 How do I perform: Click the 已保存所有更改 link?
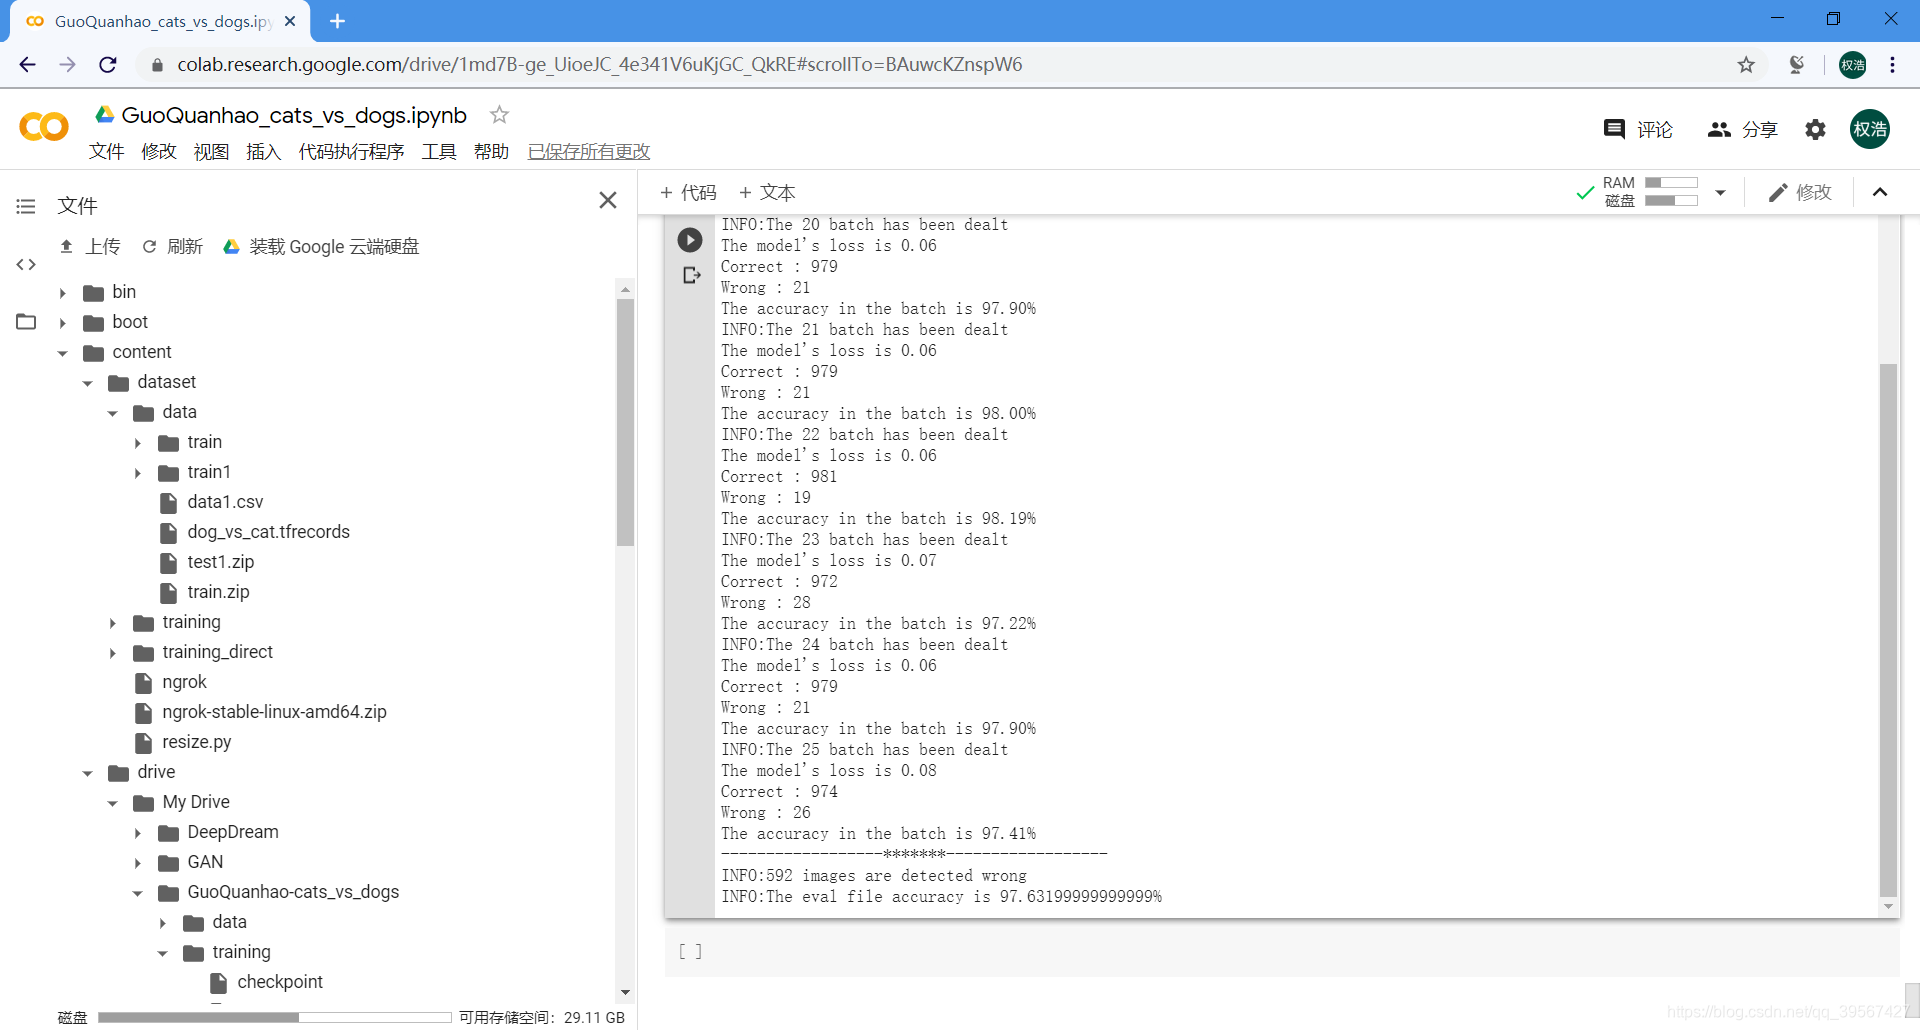coord(589,151)
